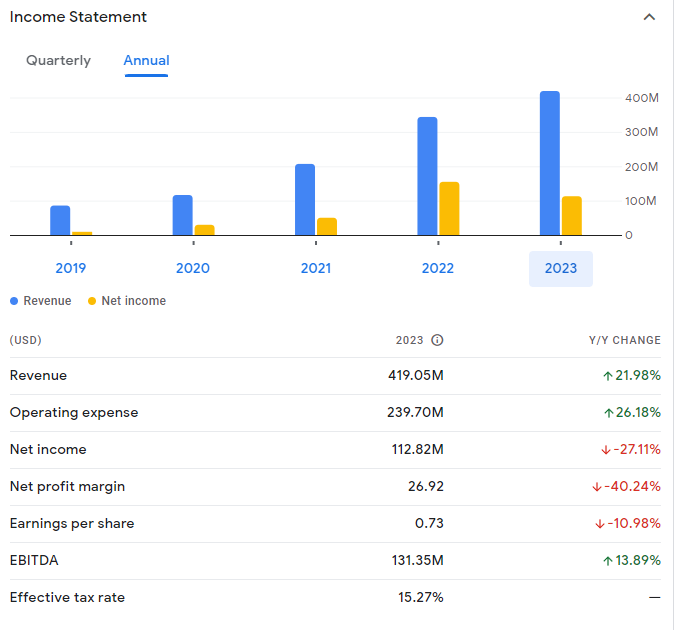Click the Operating expense row label
The width and height of the screenshot is (674, 630).
pyautogui.click(x=74, y=413)
